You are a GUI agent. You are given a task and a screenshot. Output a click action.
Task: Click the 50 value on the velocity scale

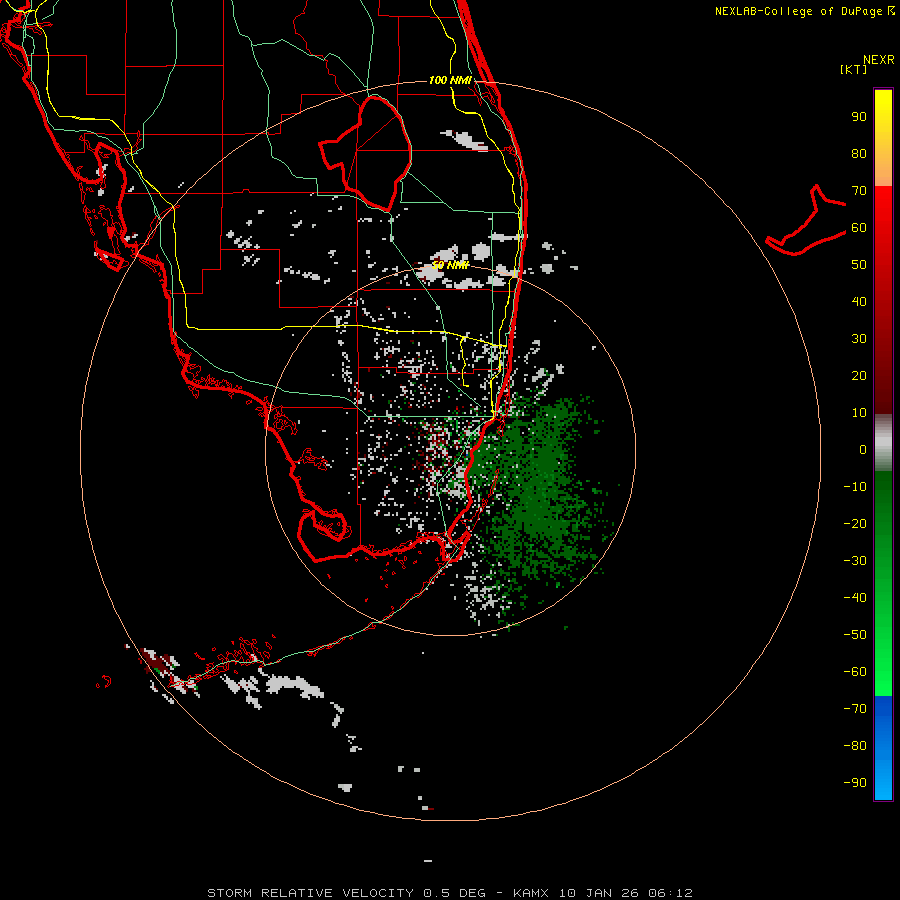coord(859,265)
